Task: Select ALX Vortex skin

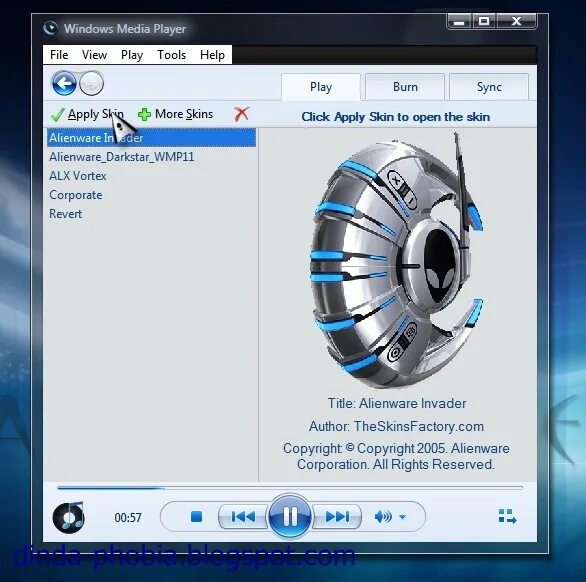Action: [x=151, y=176]
